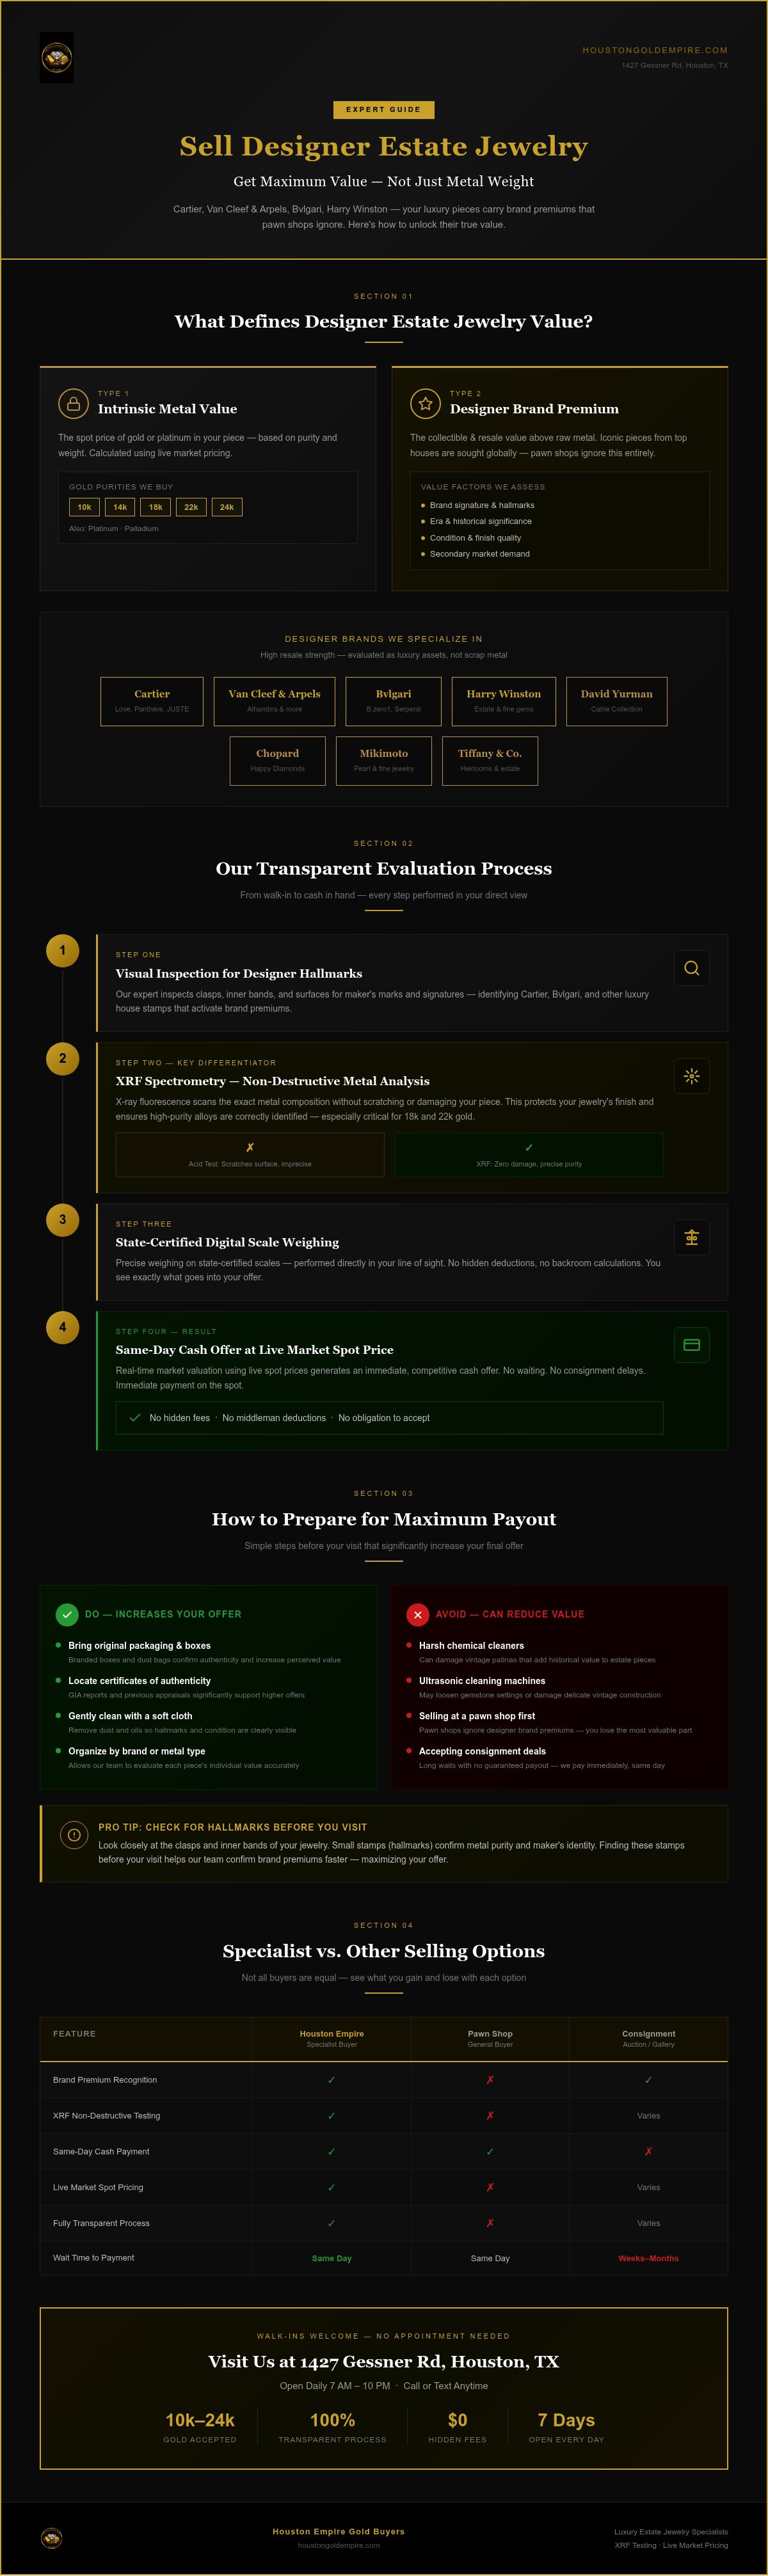Open the Cartier brand card

[152, 701]
